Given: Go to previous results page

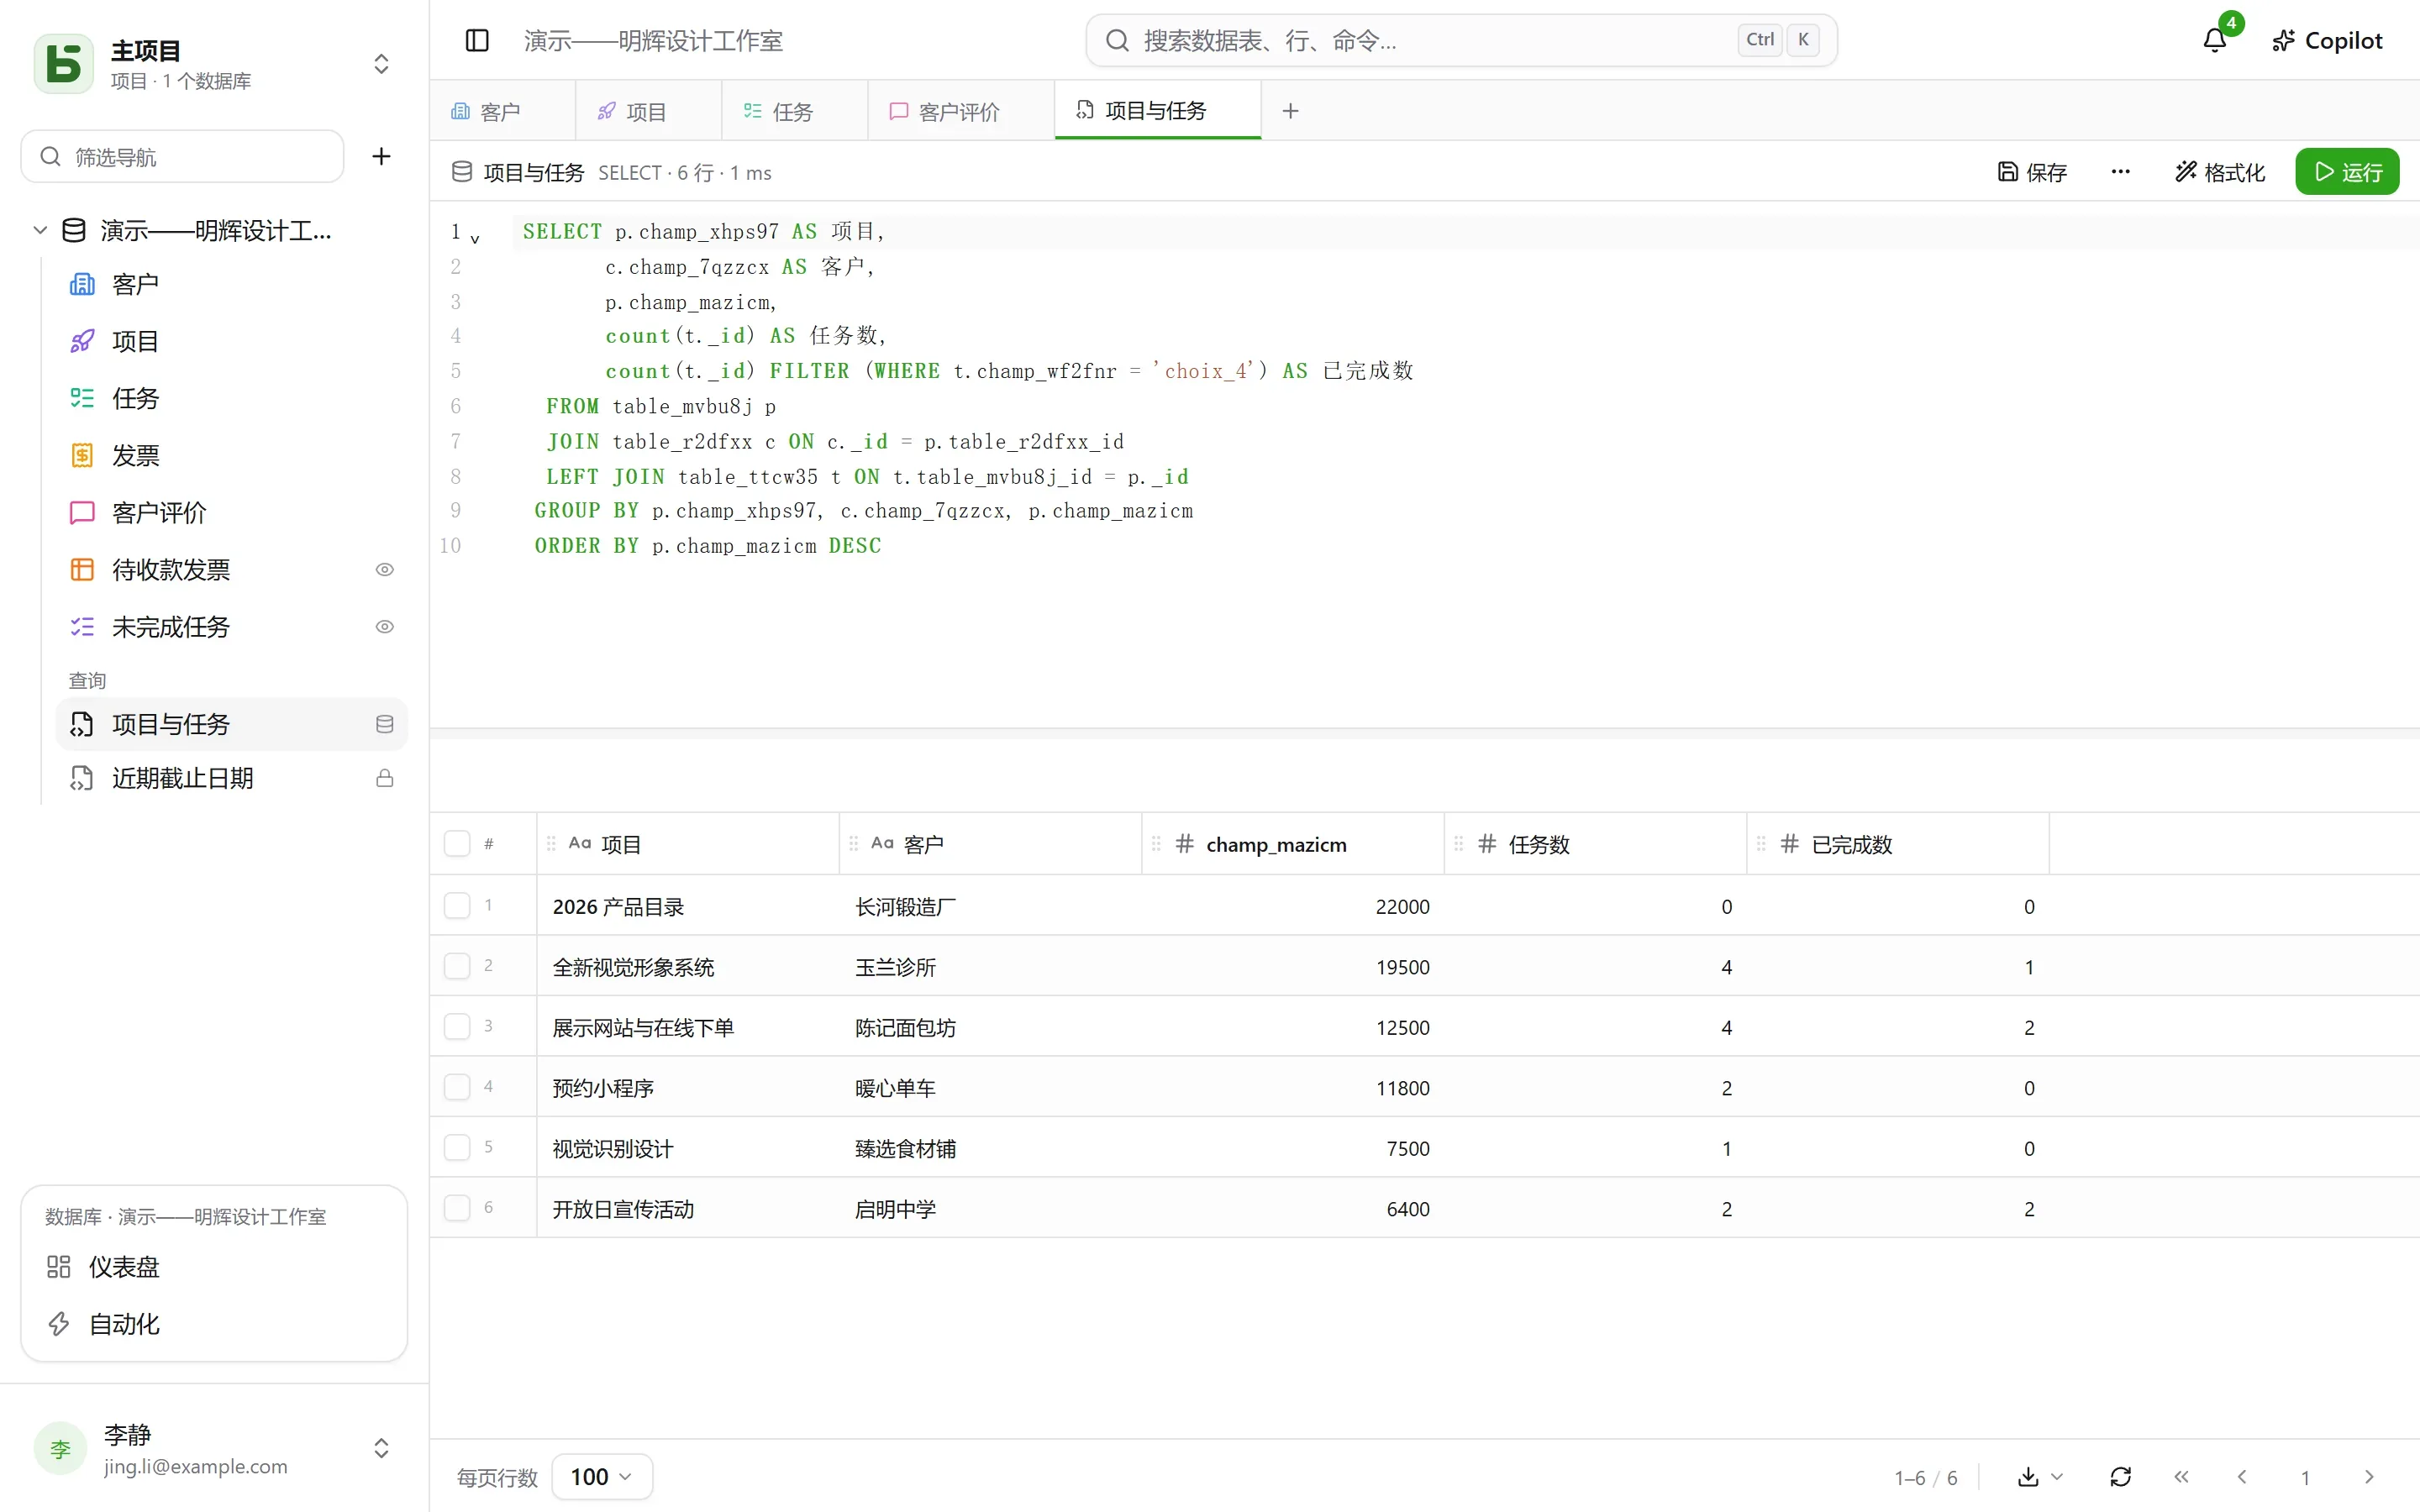Looking at the screenshot, I should click(x=2242, y=1477).
